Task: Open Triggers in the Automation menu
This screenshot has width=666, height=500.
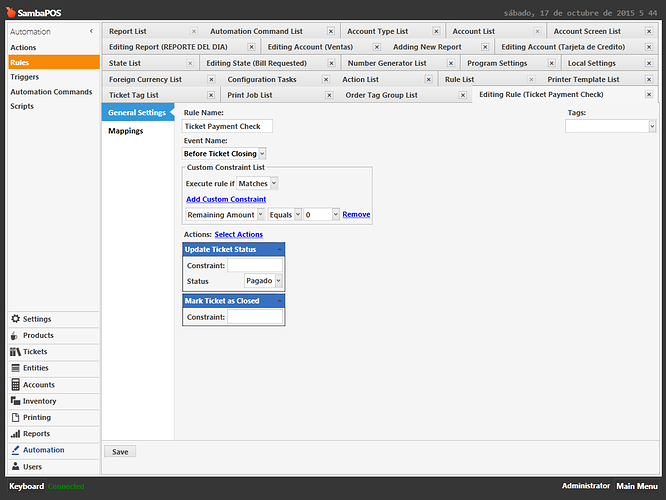Action: coord(25,77)
